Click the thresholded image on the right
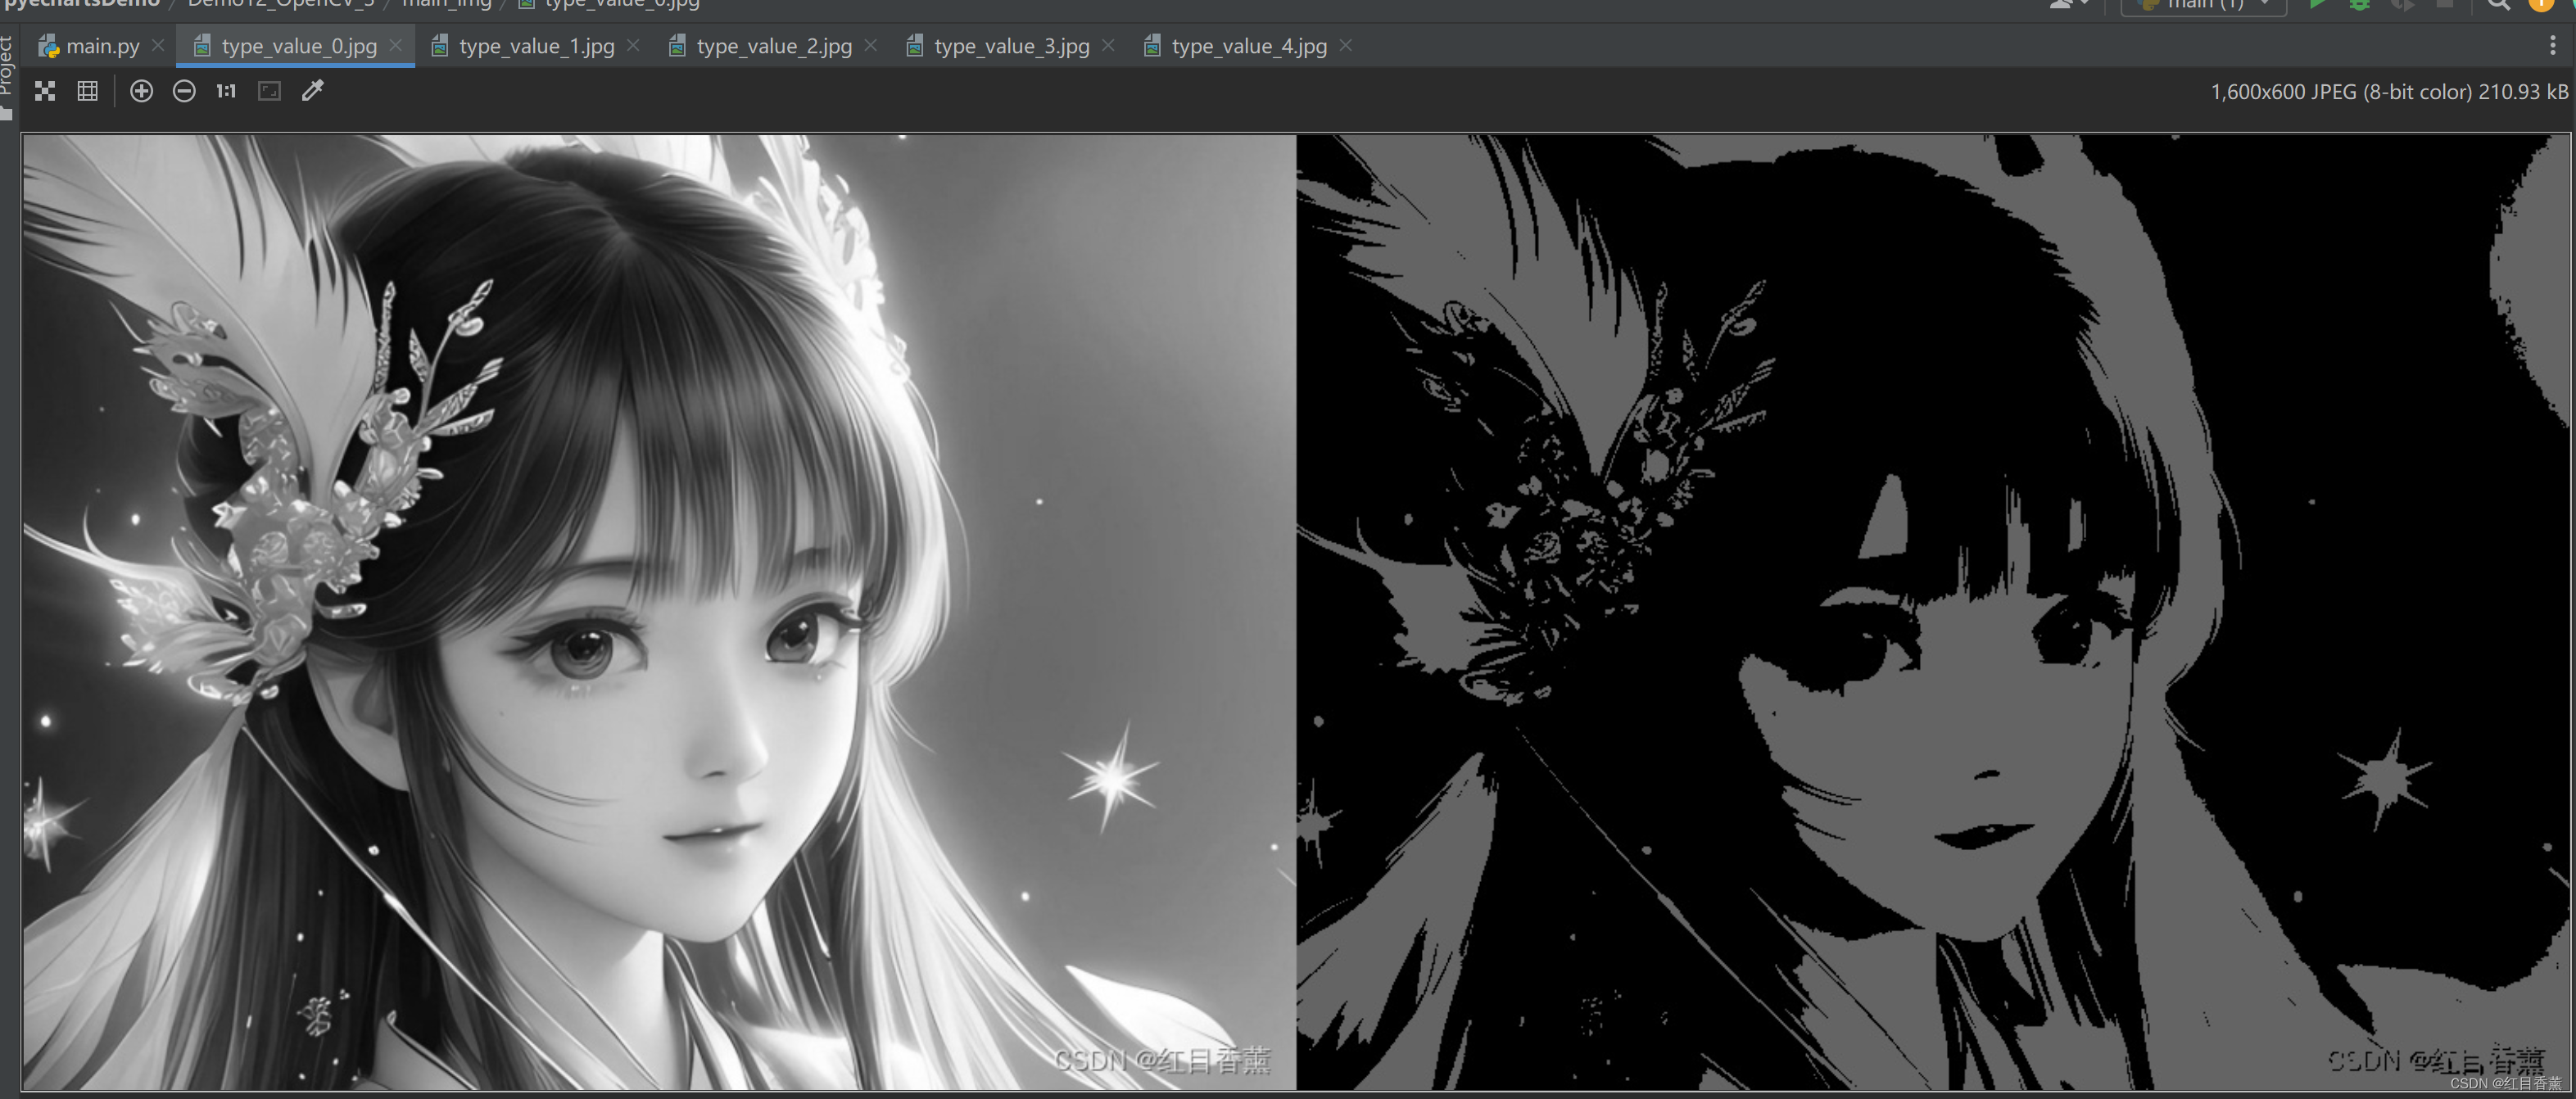Image resolution: width=2576 pixels, height=1099 pixels. pos(1932,610)
